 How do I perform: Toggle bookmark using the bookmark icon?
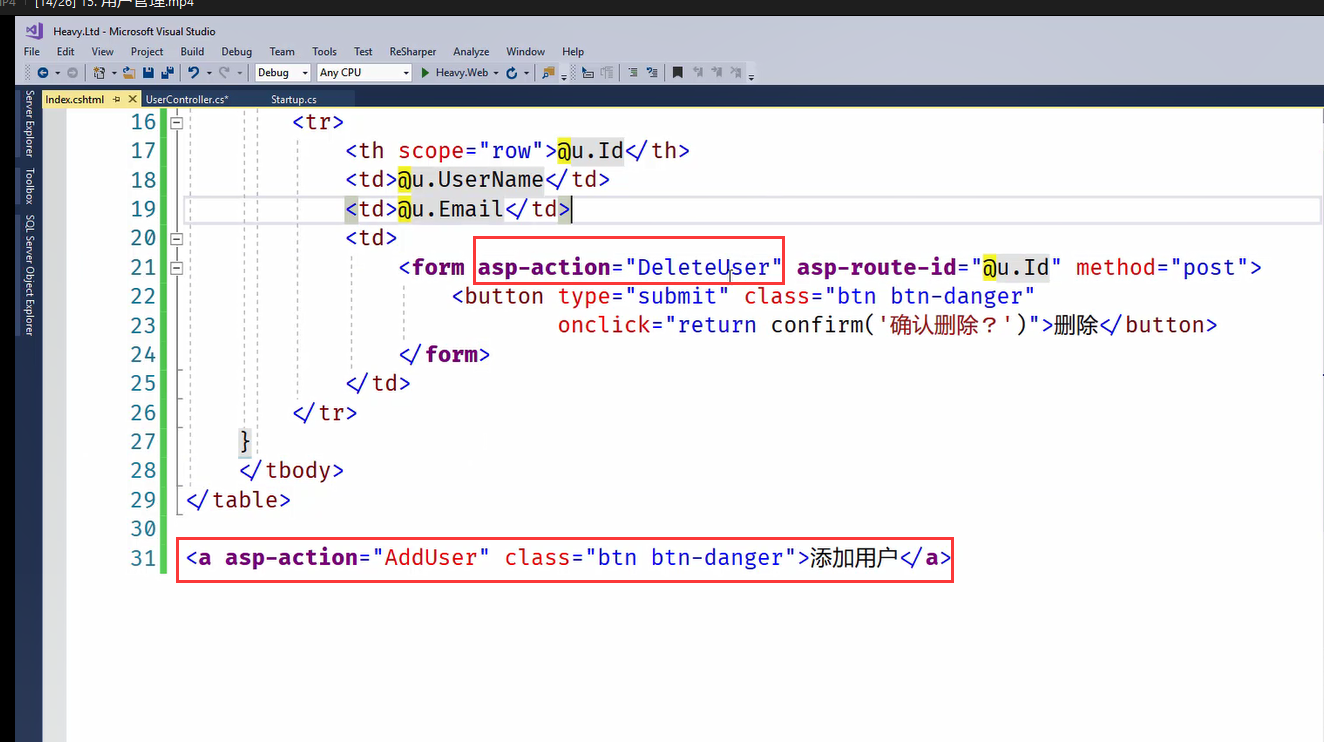pyautogui.click(x=677, y=73)
